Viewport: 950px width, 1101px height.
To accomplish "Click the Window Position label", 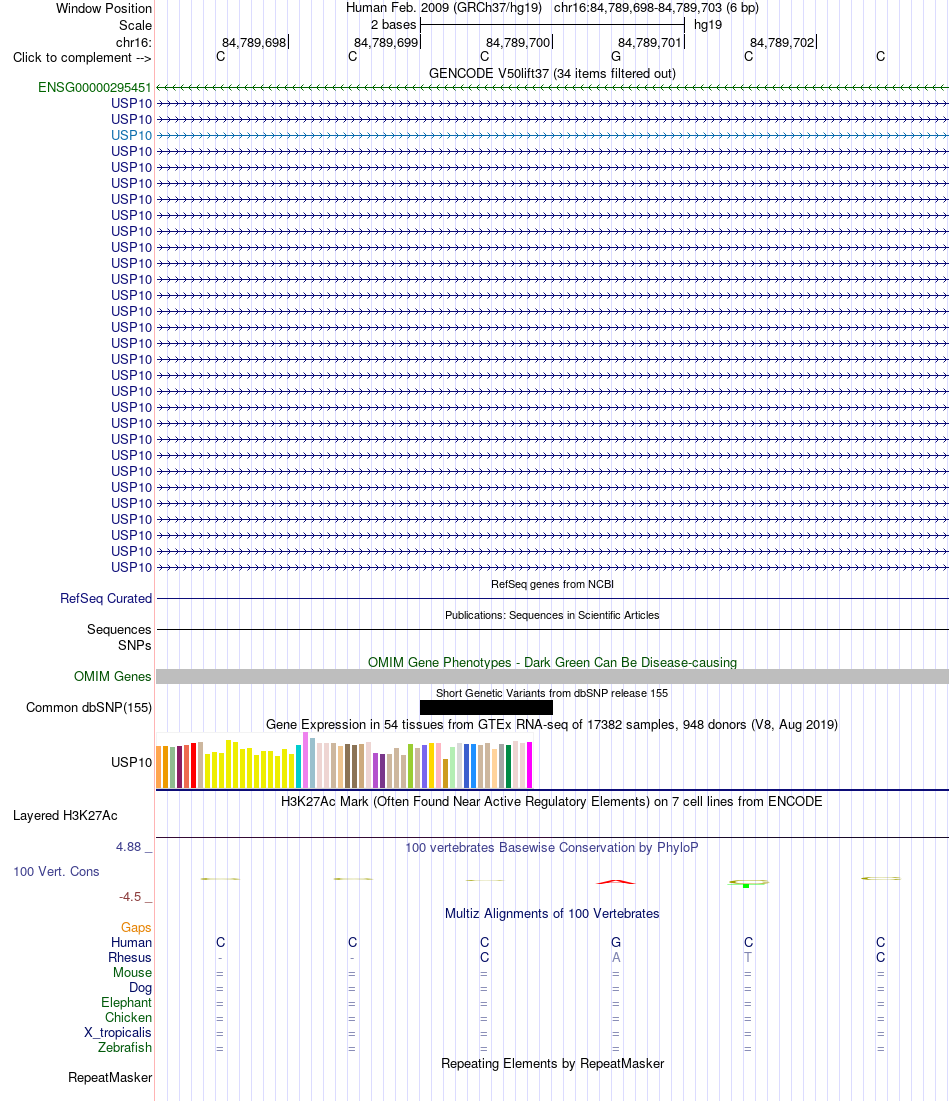I will [104, 8].
